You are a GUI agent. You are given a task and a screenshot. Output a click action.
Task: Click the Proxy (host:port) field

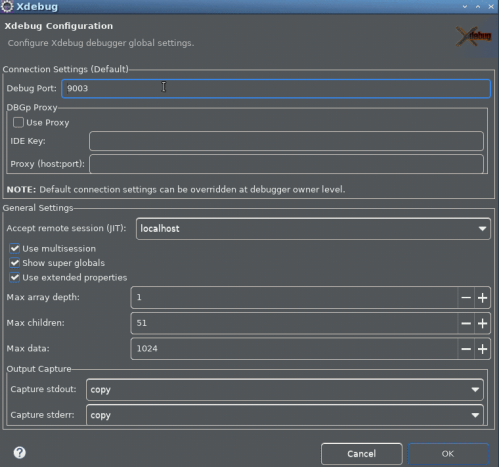coord(286,164)
